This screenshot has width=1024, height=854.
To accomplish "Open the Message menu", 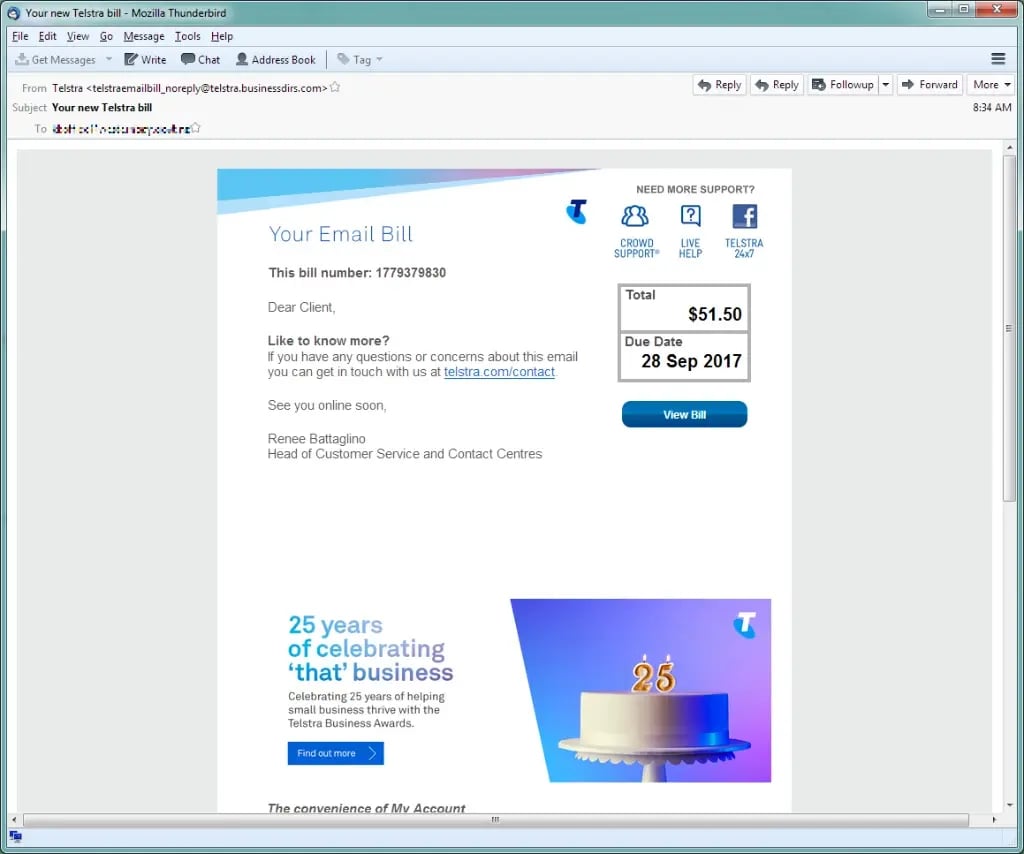I will [x=143, y=36].
